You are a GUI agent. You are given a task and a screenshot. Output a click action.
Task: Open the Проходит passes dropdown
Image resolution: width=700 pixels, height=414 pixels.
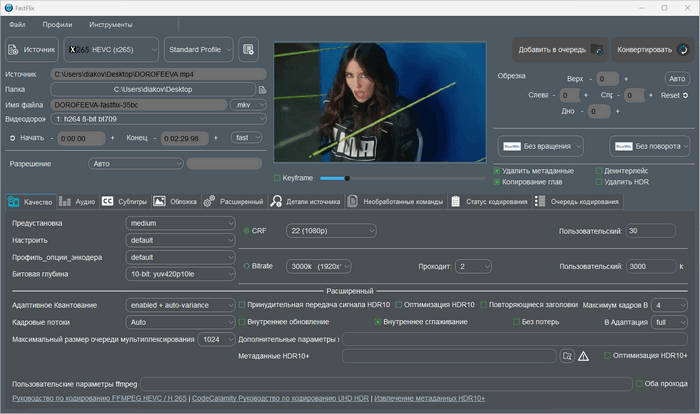point(473,267)
